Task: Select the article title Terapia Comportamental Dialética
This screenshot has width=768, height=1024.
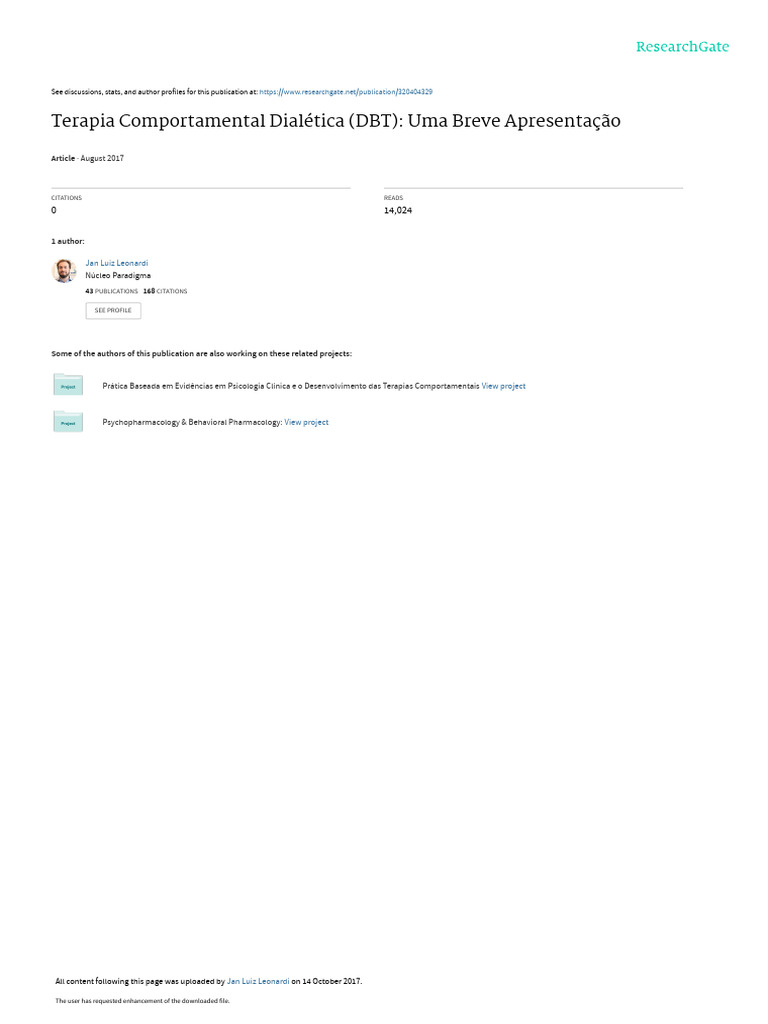Action: click(x=336, y=121)
